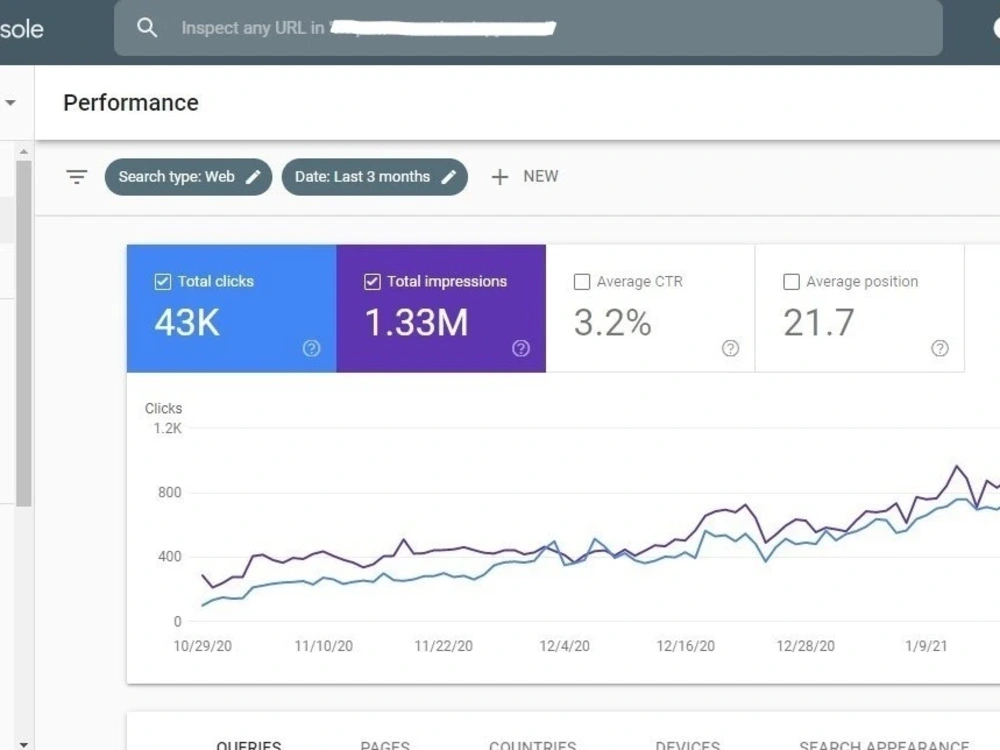
Task: Switch to the Search Appearance tab
Action: click(884, 745)
